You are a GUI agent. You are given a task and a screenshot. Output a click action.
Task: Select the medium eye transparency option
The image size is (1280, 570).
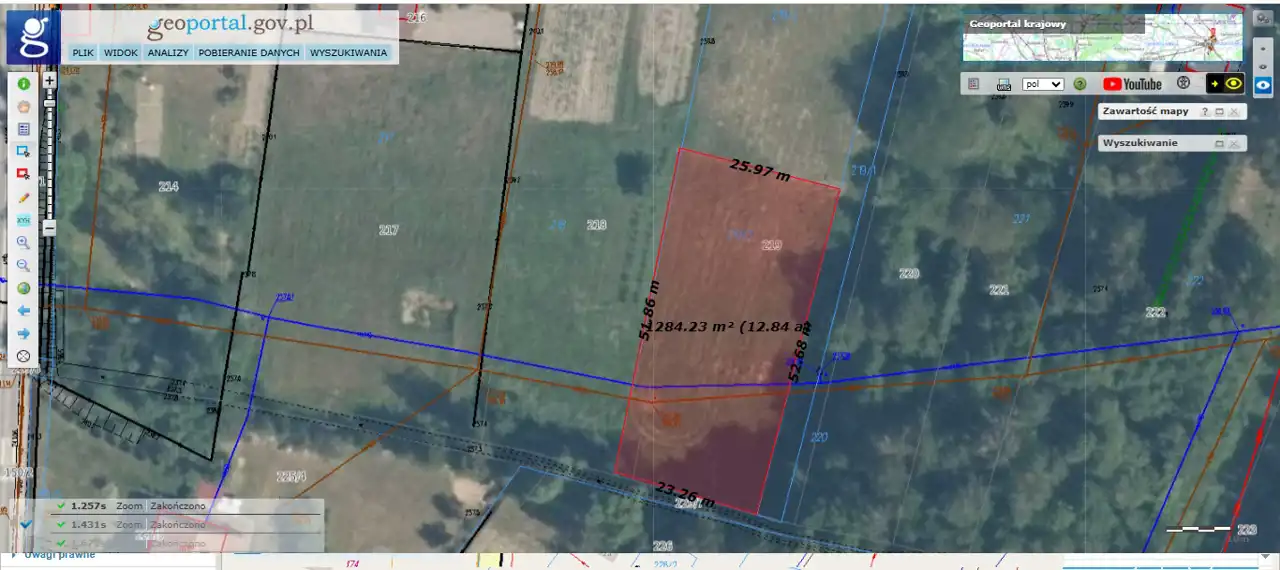1263,66
